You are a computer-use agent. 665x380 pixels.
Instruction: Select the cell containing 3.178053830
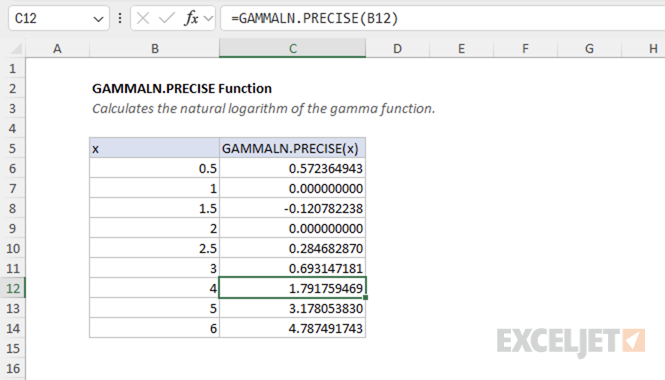point(293,308)
